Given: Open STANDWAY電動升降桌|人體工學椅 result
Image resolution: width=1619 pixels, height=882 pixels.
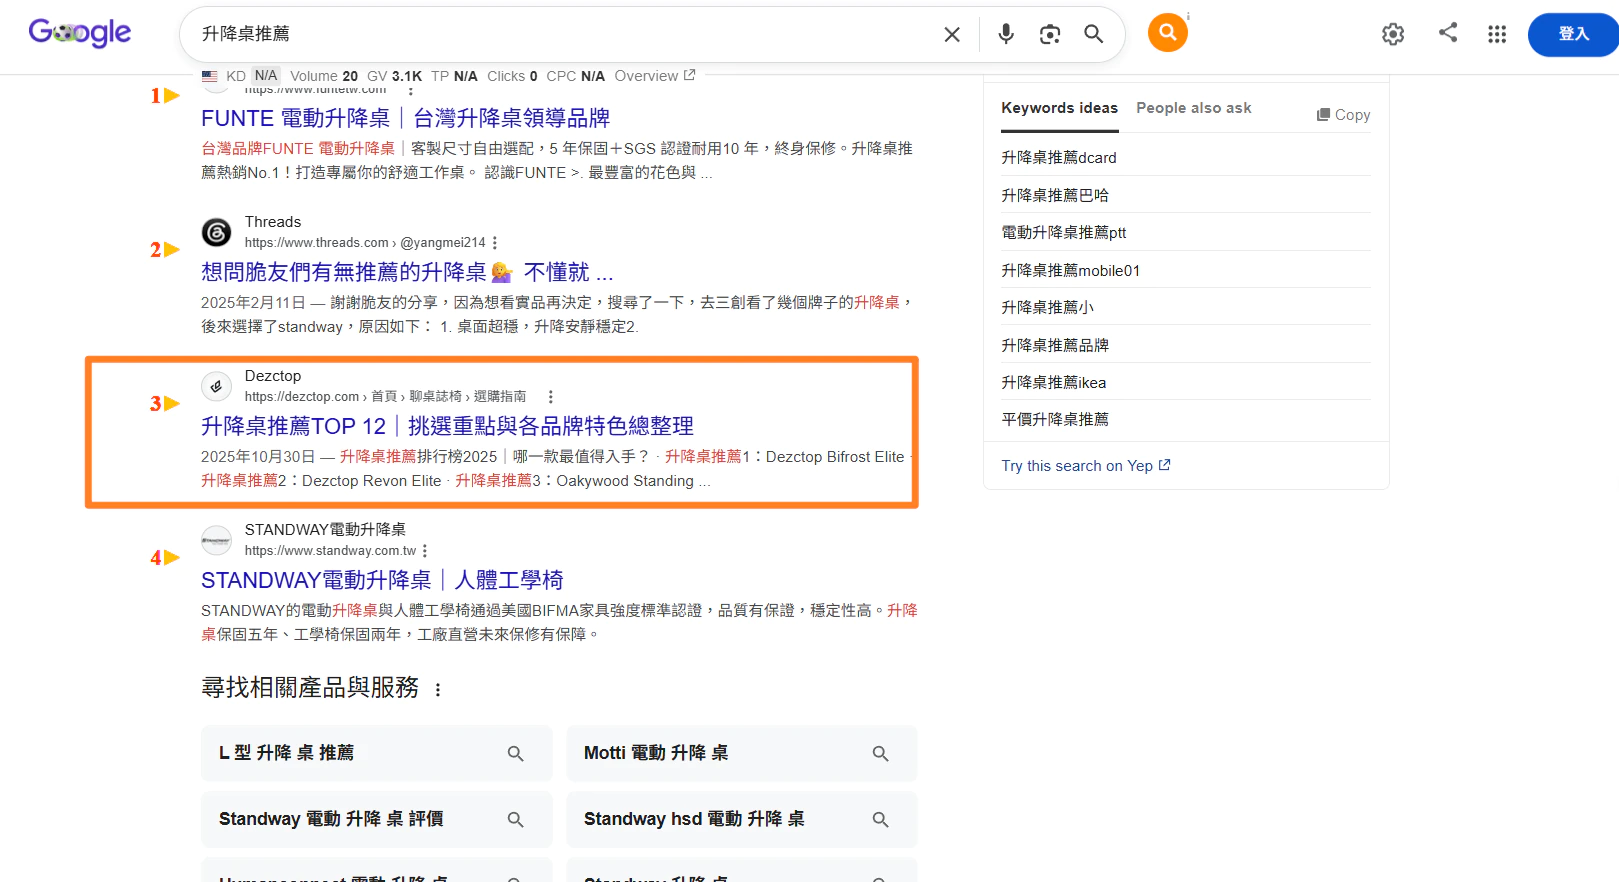Looking at the screenshot, I should coord(382,580).
